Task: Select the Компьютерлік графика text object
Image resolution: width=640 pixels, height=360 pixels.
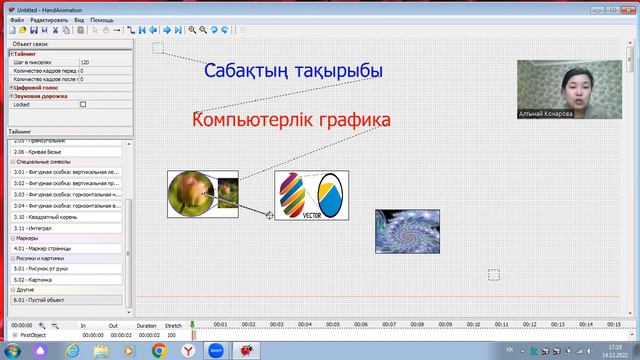Action: [x=291, y=120]
